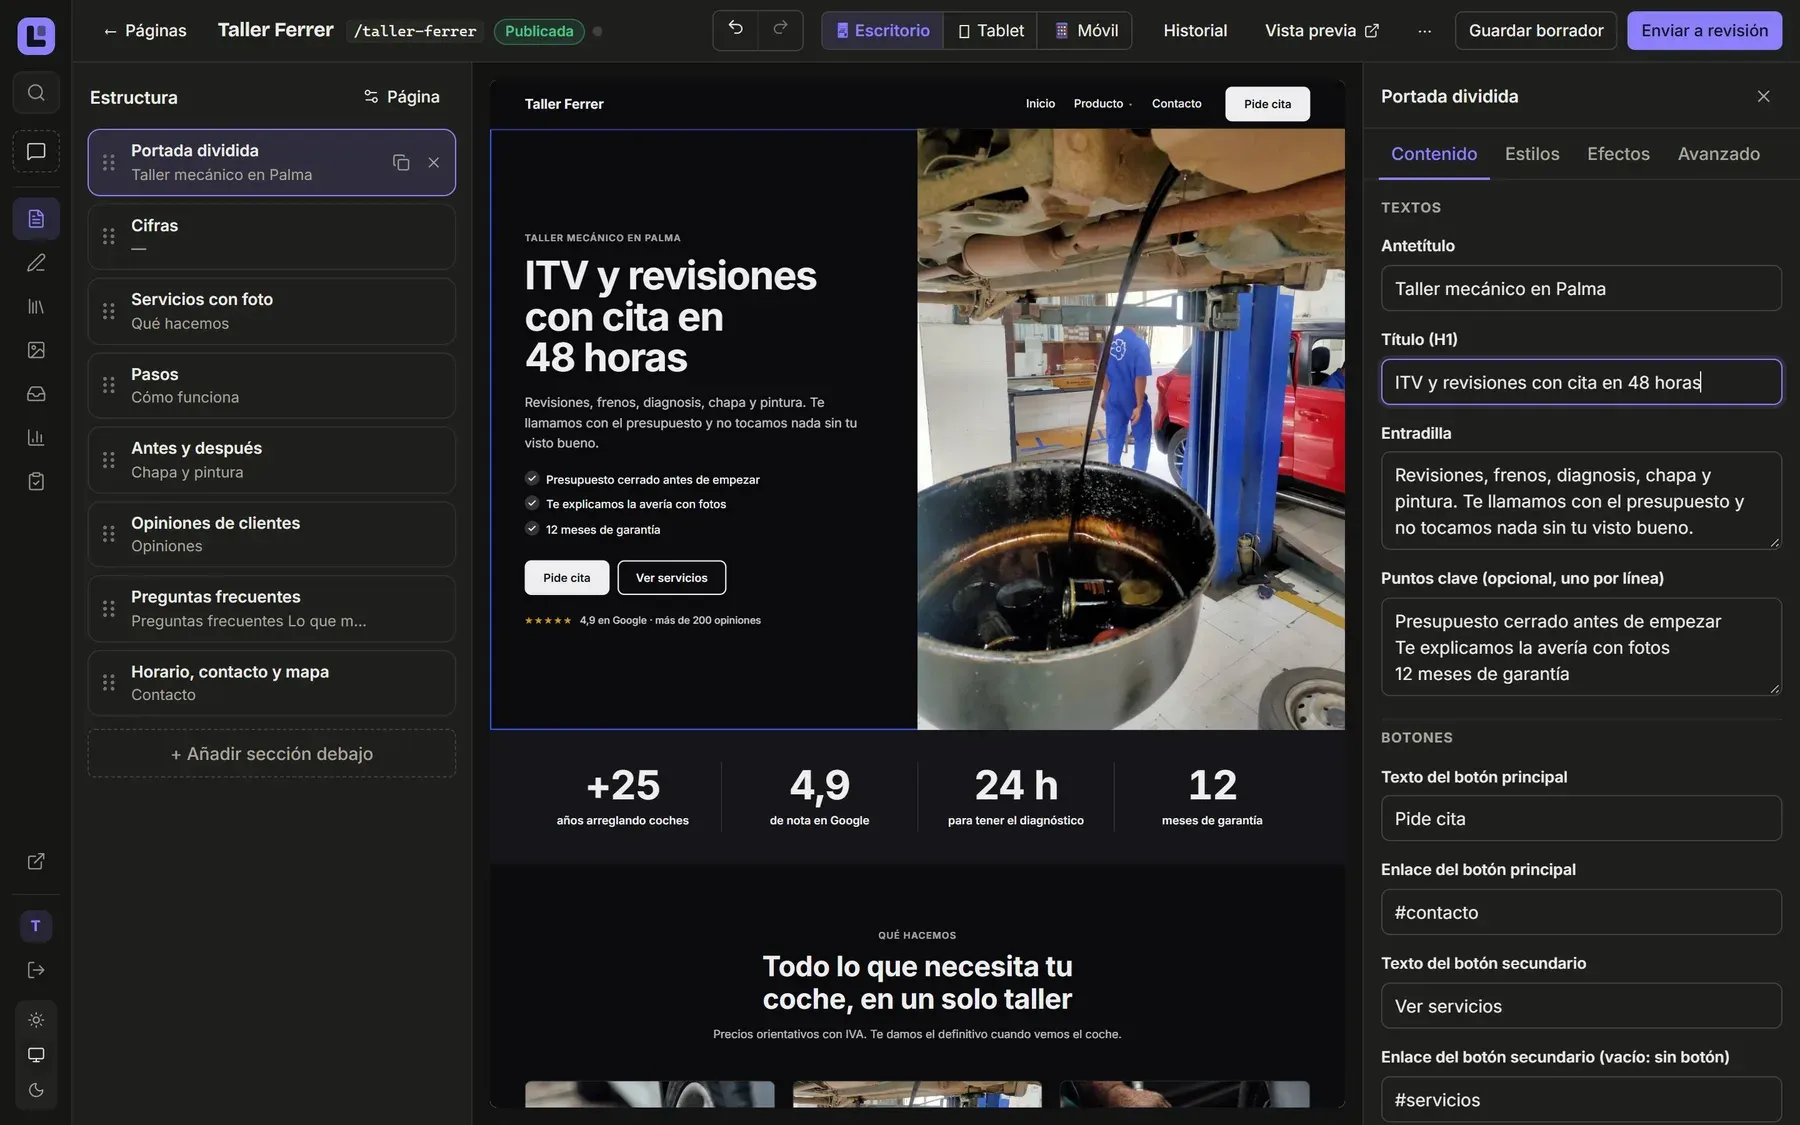Open Página settings in Estructura panel
Screen dimensions: 1800x1125
pyautogui.click(x=401, y=97)
